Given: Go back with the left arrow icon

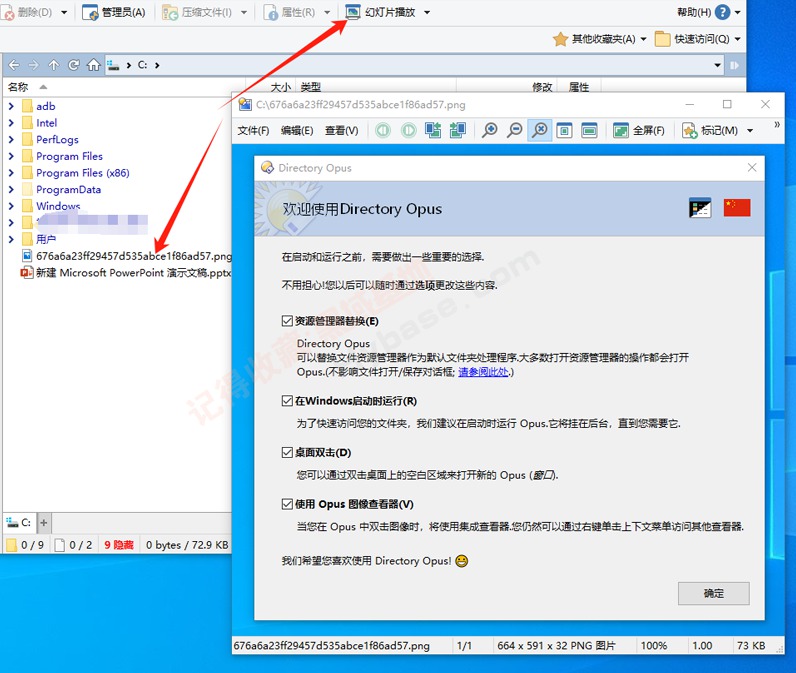Looking at the screenshot, I should coord(14,65).
